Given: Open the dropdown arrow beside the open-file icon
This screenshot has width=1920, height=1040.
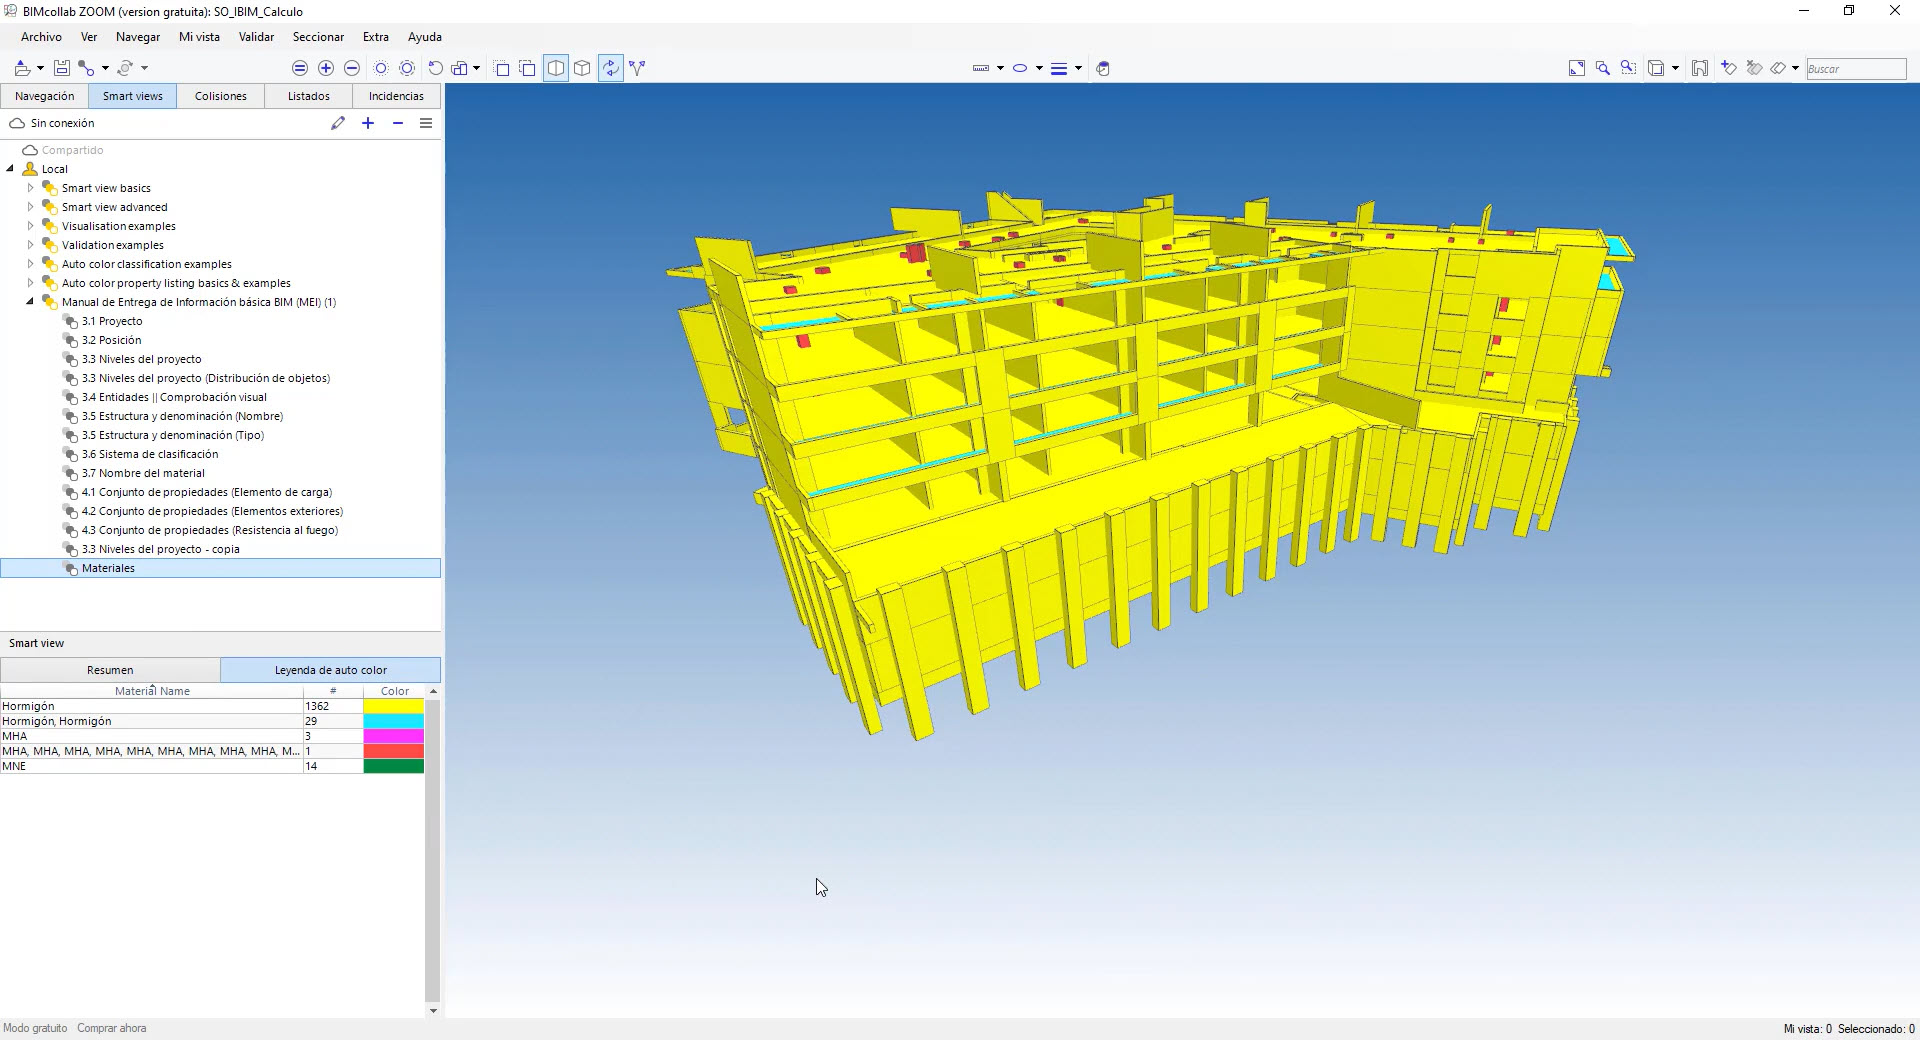Looking at the screenshot, I should point(40,68).
